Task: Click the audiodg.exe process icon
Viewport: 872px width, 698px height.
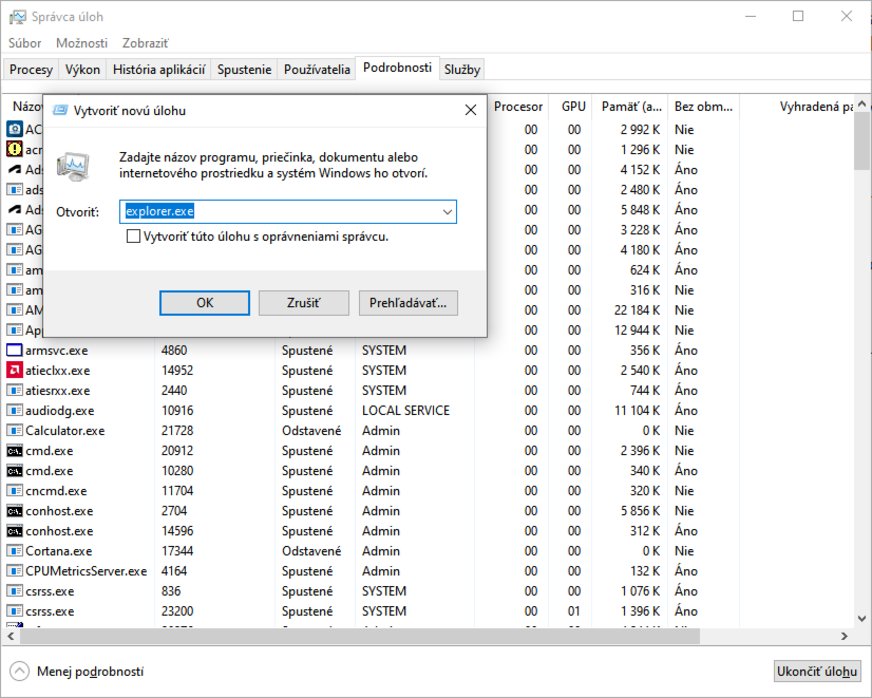Action: 15,410
